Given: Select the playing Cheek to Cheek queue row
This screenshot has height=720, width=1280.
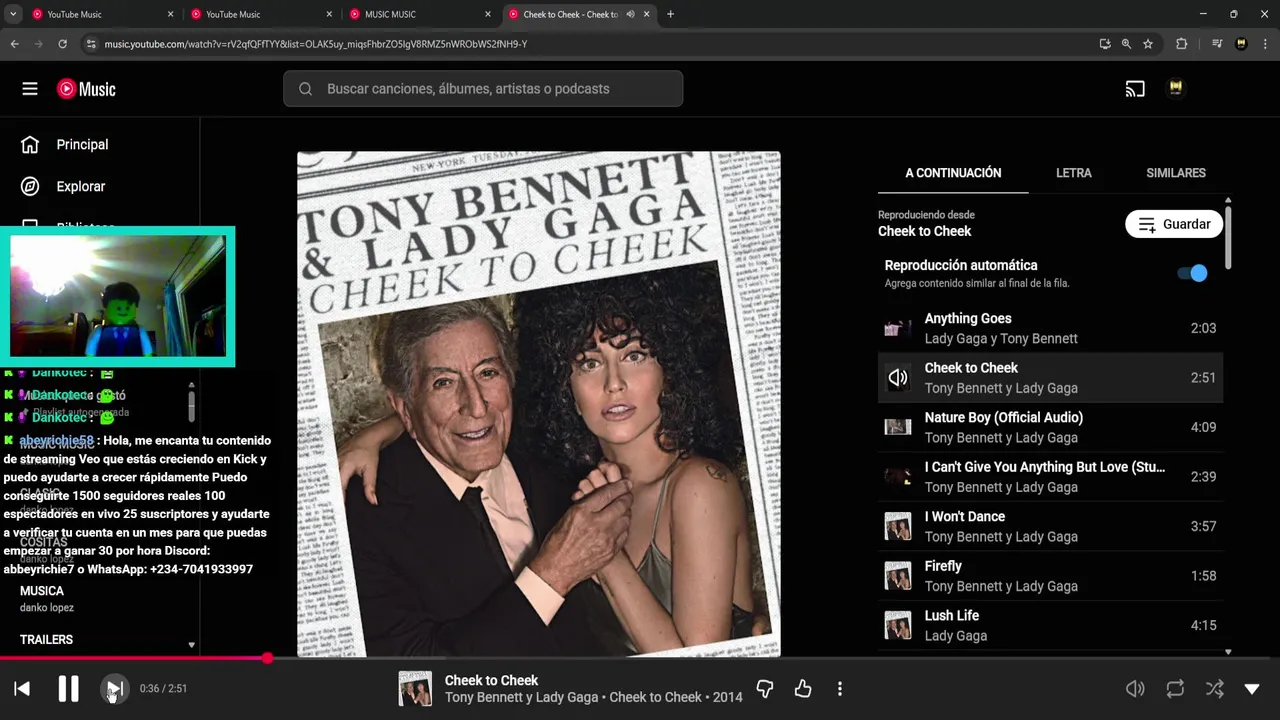Looking at the screenshot, I should [x=1050, y=377].
